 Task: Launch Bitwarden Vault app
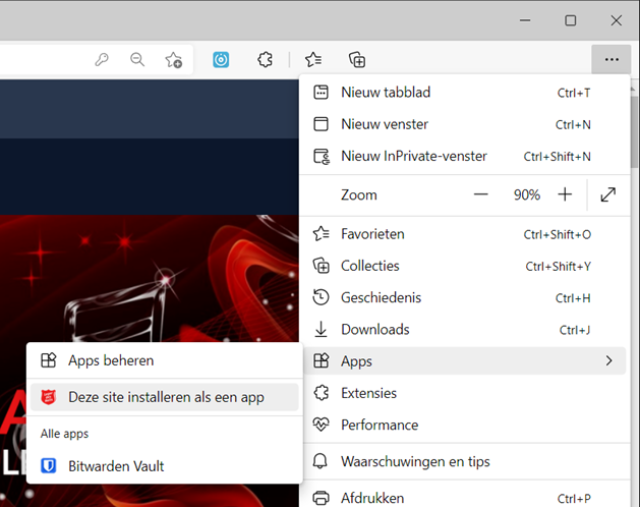pos(116,466)
